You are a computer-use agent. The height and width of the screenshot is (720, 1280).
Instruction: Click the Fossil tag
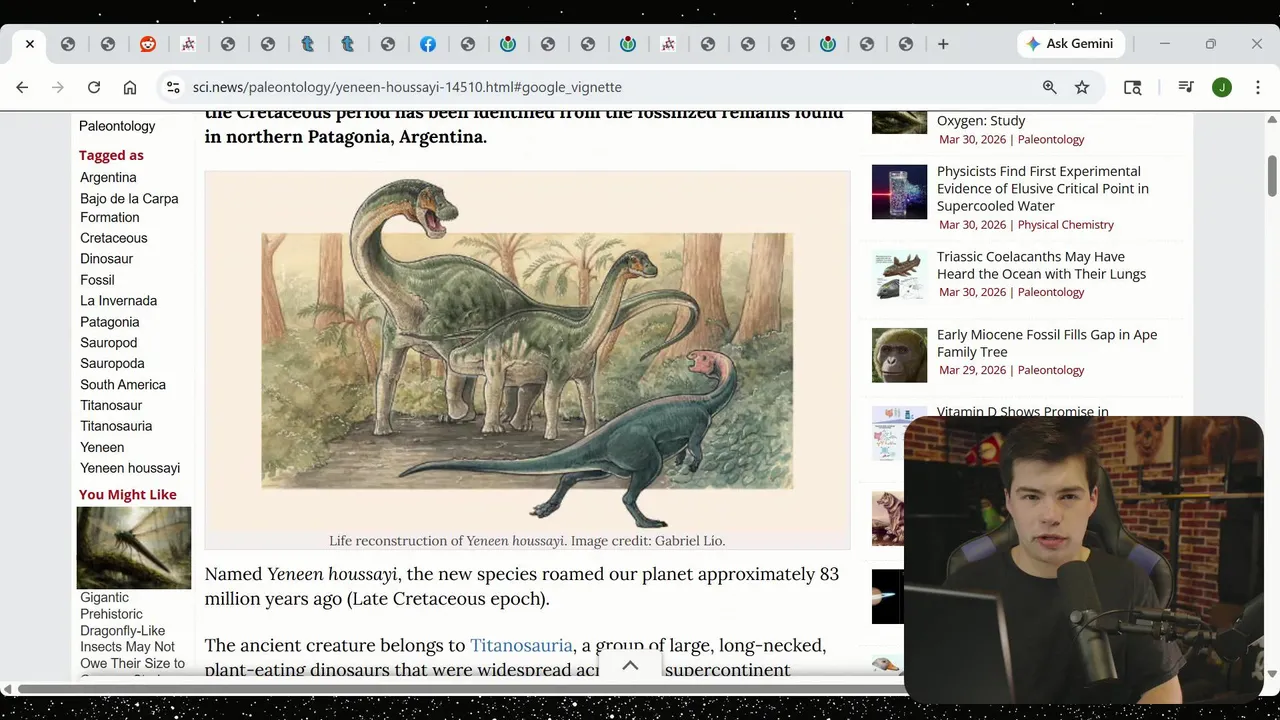click(x=97, y=280)
